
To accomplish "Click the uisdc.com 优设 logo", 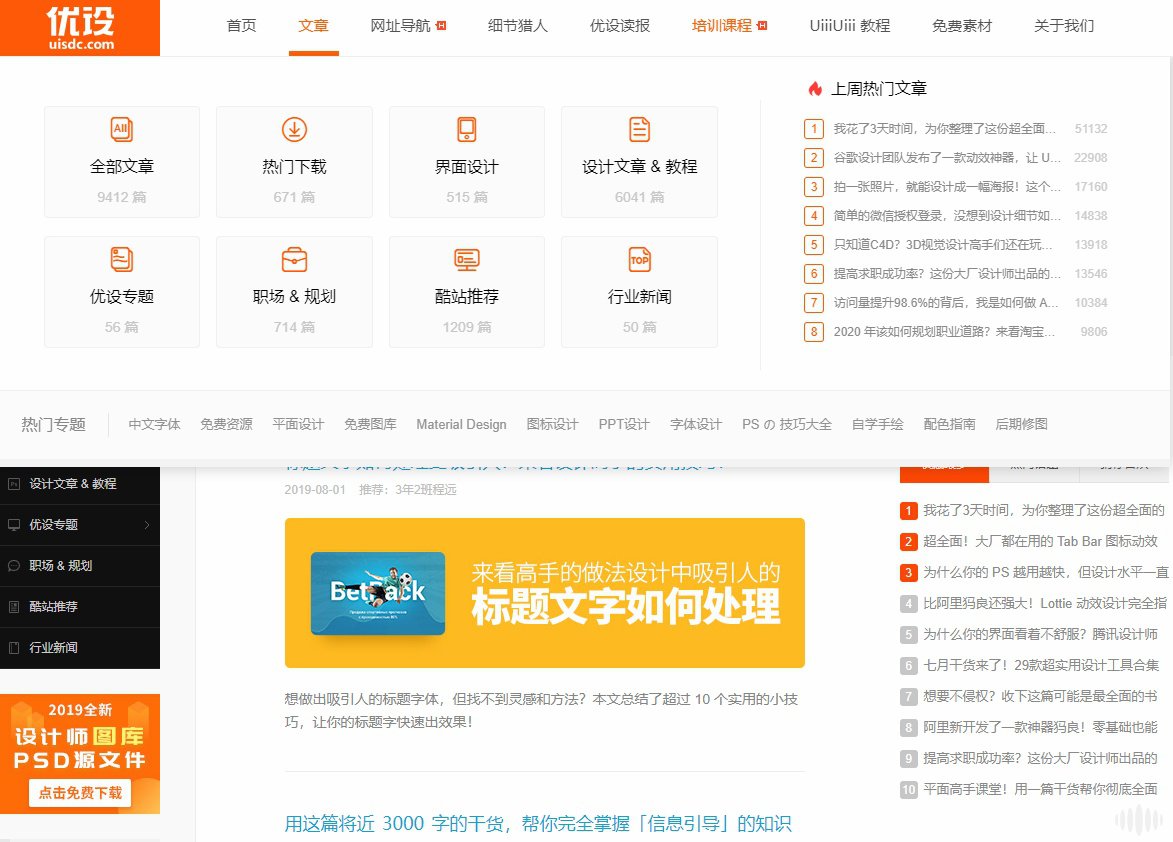I will [x=80, y=28].
